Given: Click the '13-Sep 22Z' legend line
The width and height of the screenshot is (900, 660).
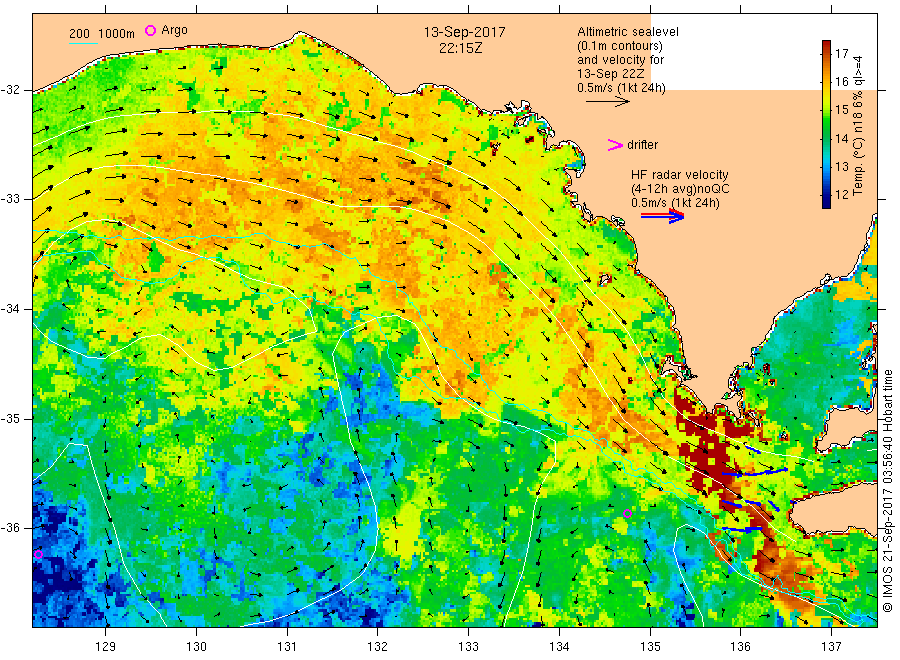Looking at the screenshot, I should coord(610,74).
